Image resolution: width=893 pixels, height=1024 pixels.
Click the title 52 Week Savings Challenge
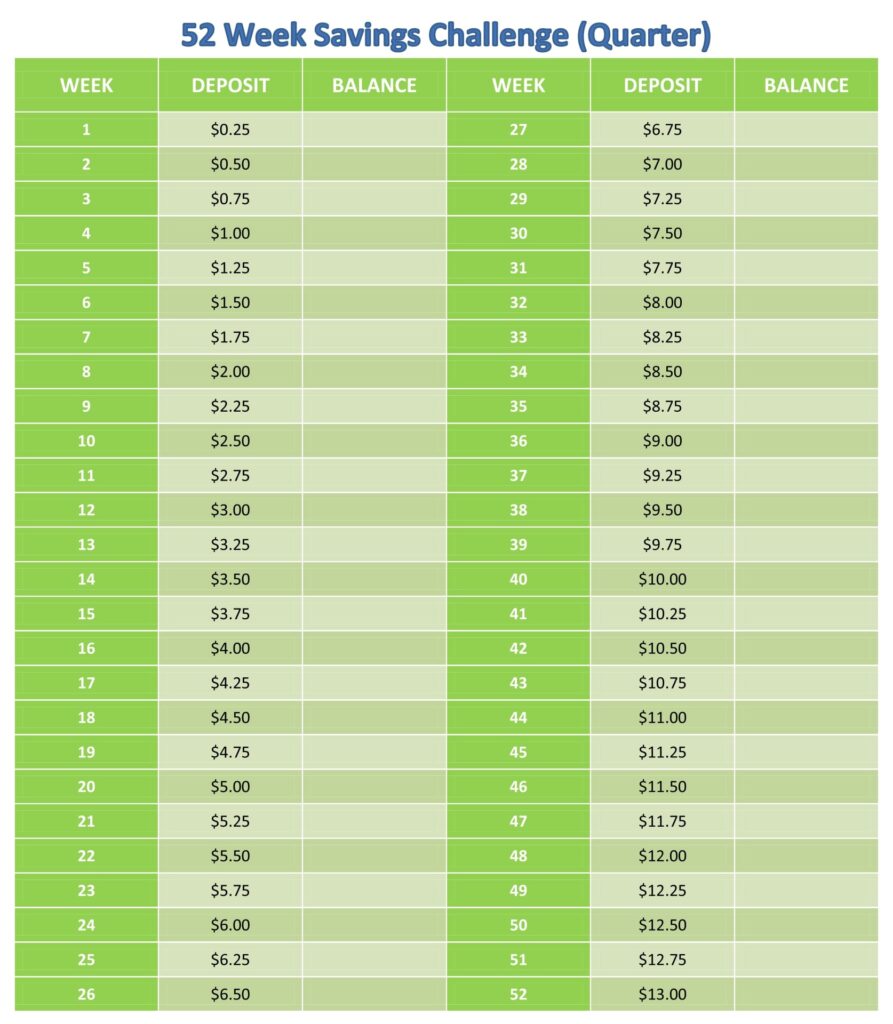tap(446, 35)
